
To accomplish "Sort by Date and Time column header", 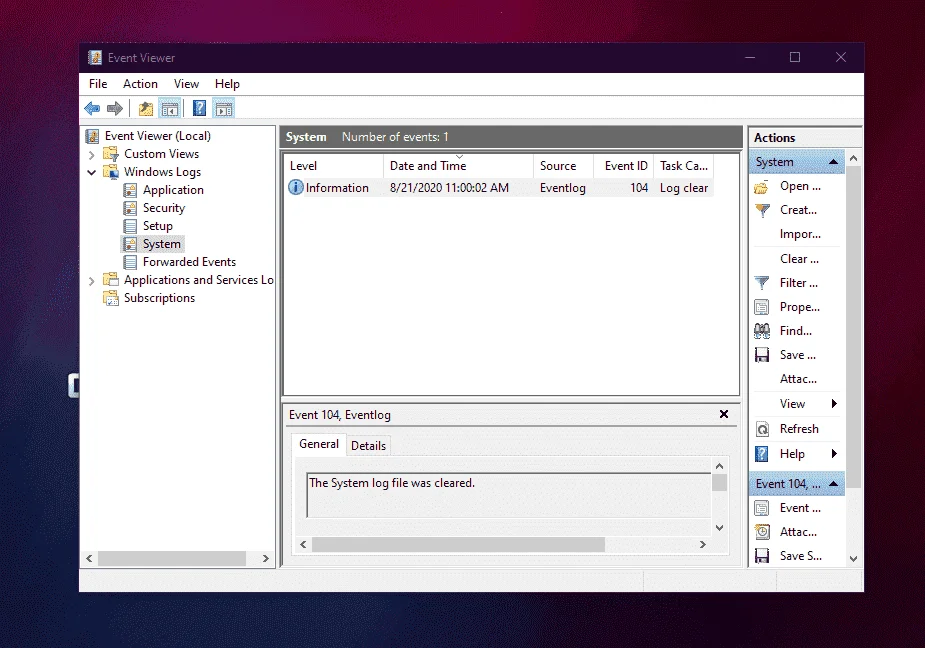I will coord(458,166).
